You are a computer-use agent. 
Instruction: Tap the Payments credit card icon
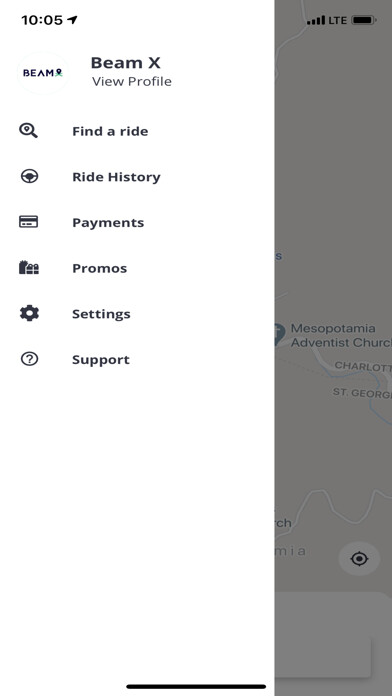pos(28,222)
